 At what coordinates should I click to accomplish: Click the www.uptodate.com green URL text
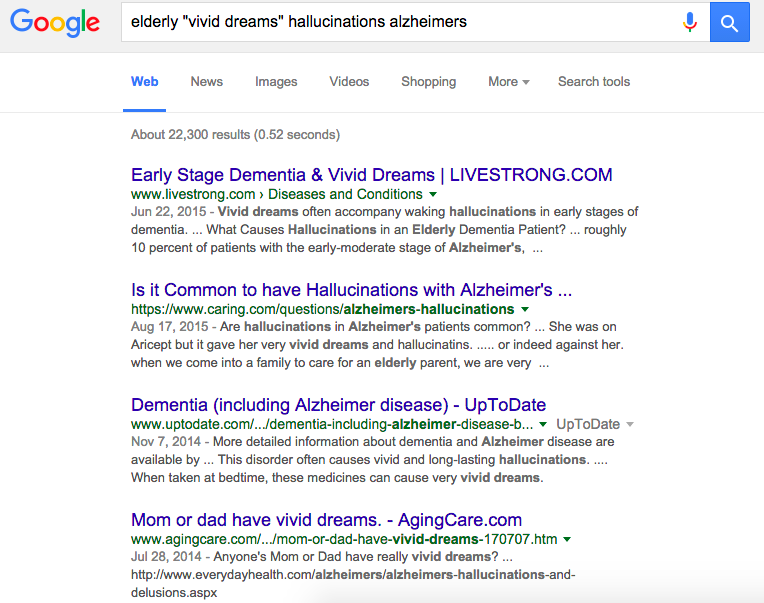[332, 424]
